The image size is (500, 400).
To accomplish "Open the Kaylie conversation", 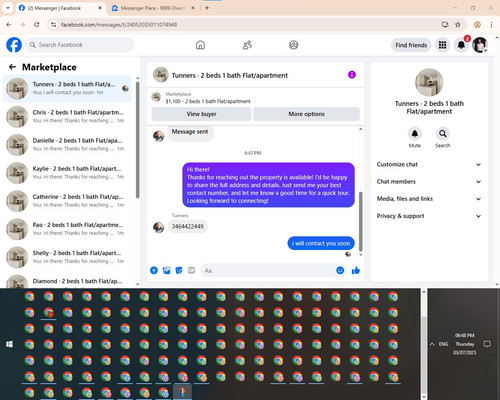I will tap(68, 173).
